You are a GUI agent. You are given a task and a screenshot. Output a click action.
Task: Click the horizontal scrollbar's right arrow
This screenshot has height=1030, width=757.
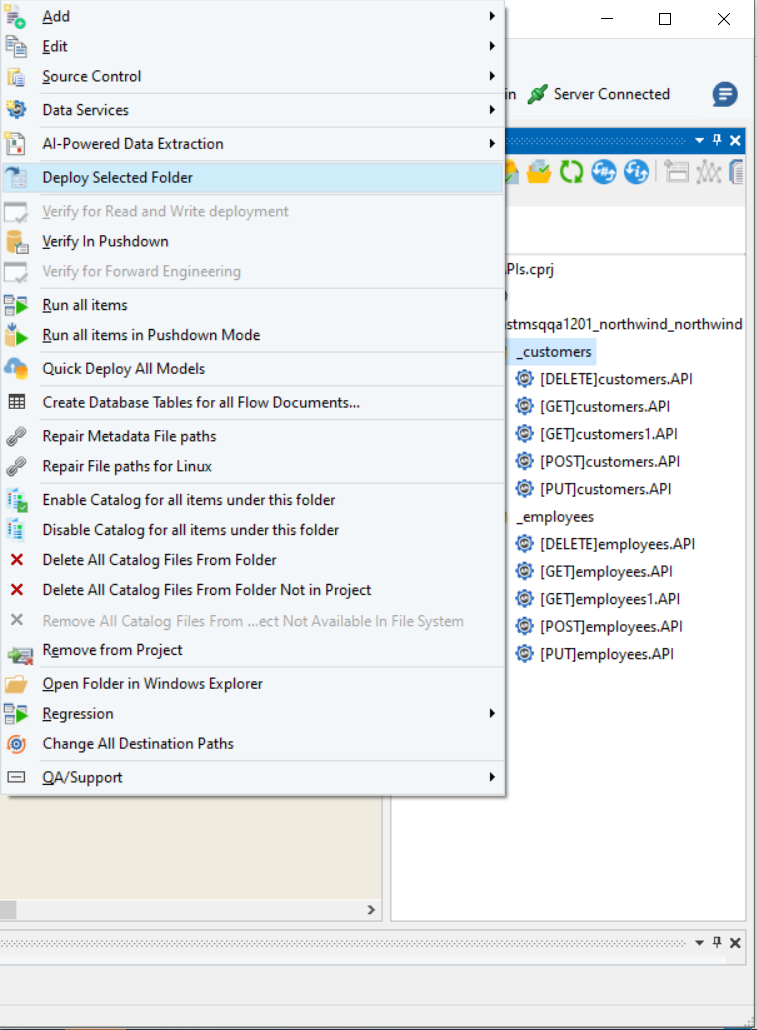(x=370, y=910)
